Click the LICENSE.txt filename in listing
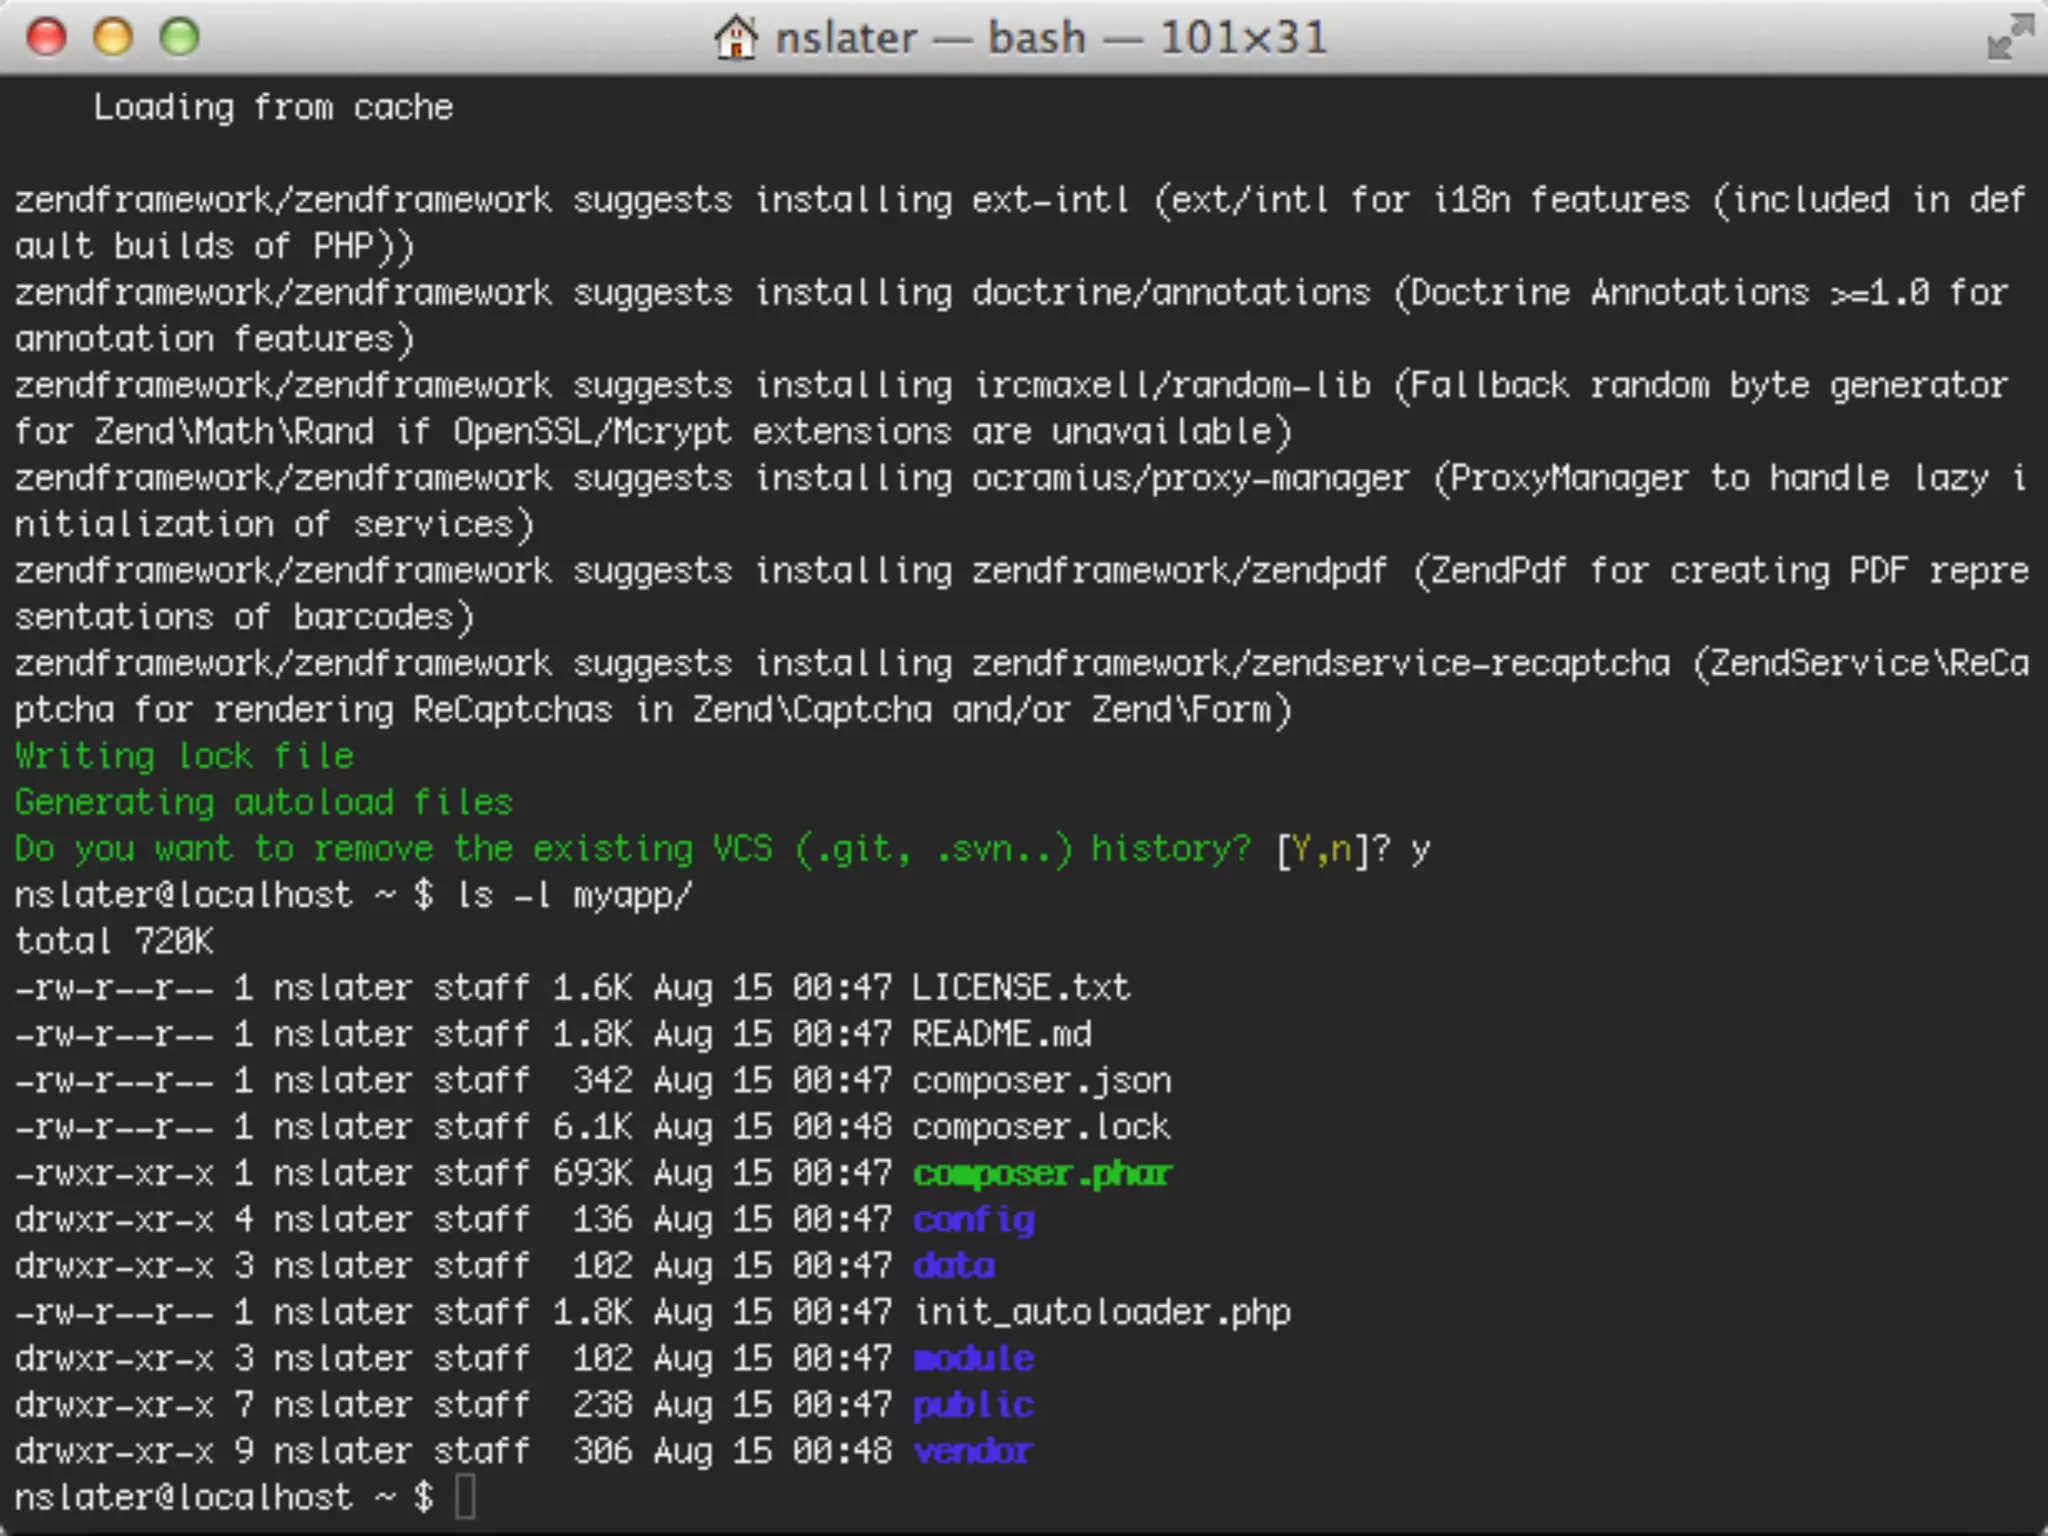The width and height of the screenshot is (2048, 1536). 1020,988
